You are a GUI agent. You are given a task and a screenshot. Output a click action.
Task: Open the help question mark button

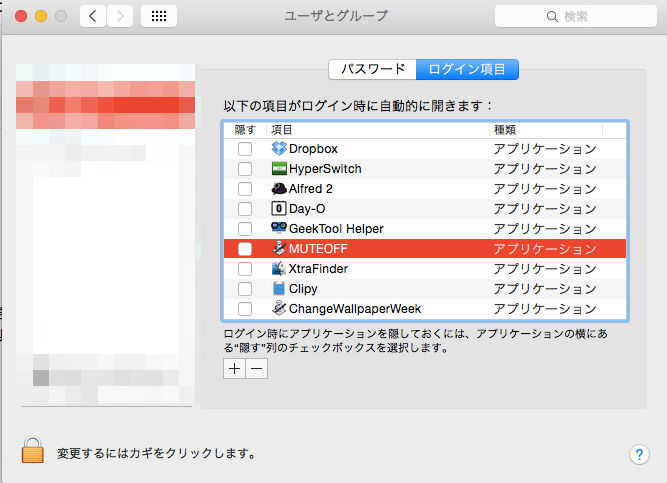639,454
